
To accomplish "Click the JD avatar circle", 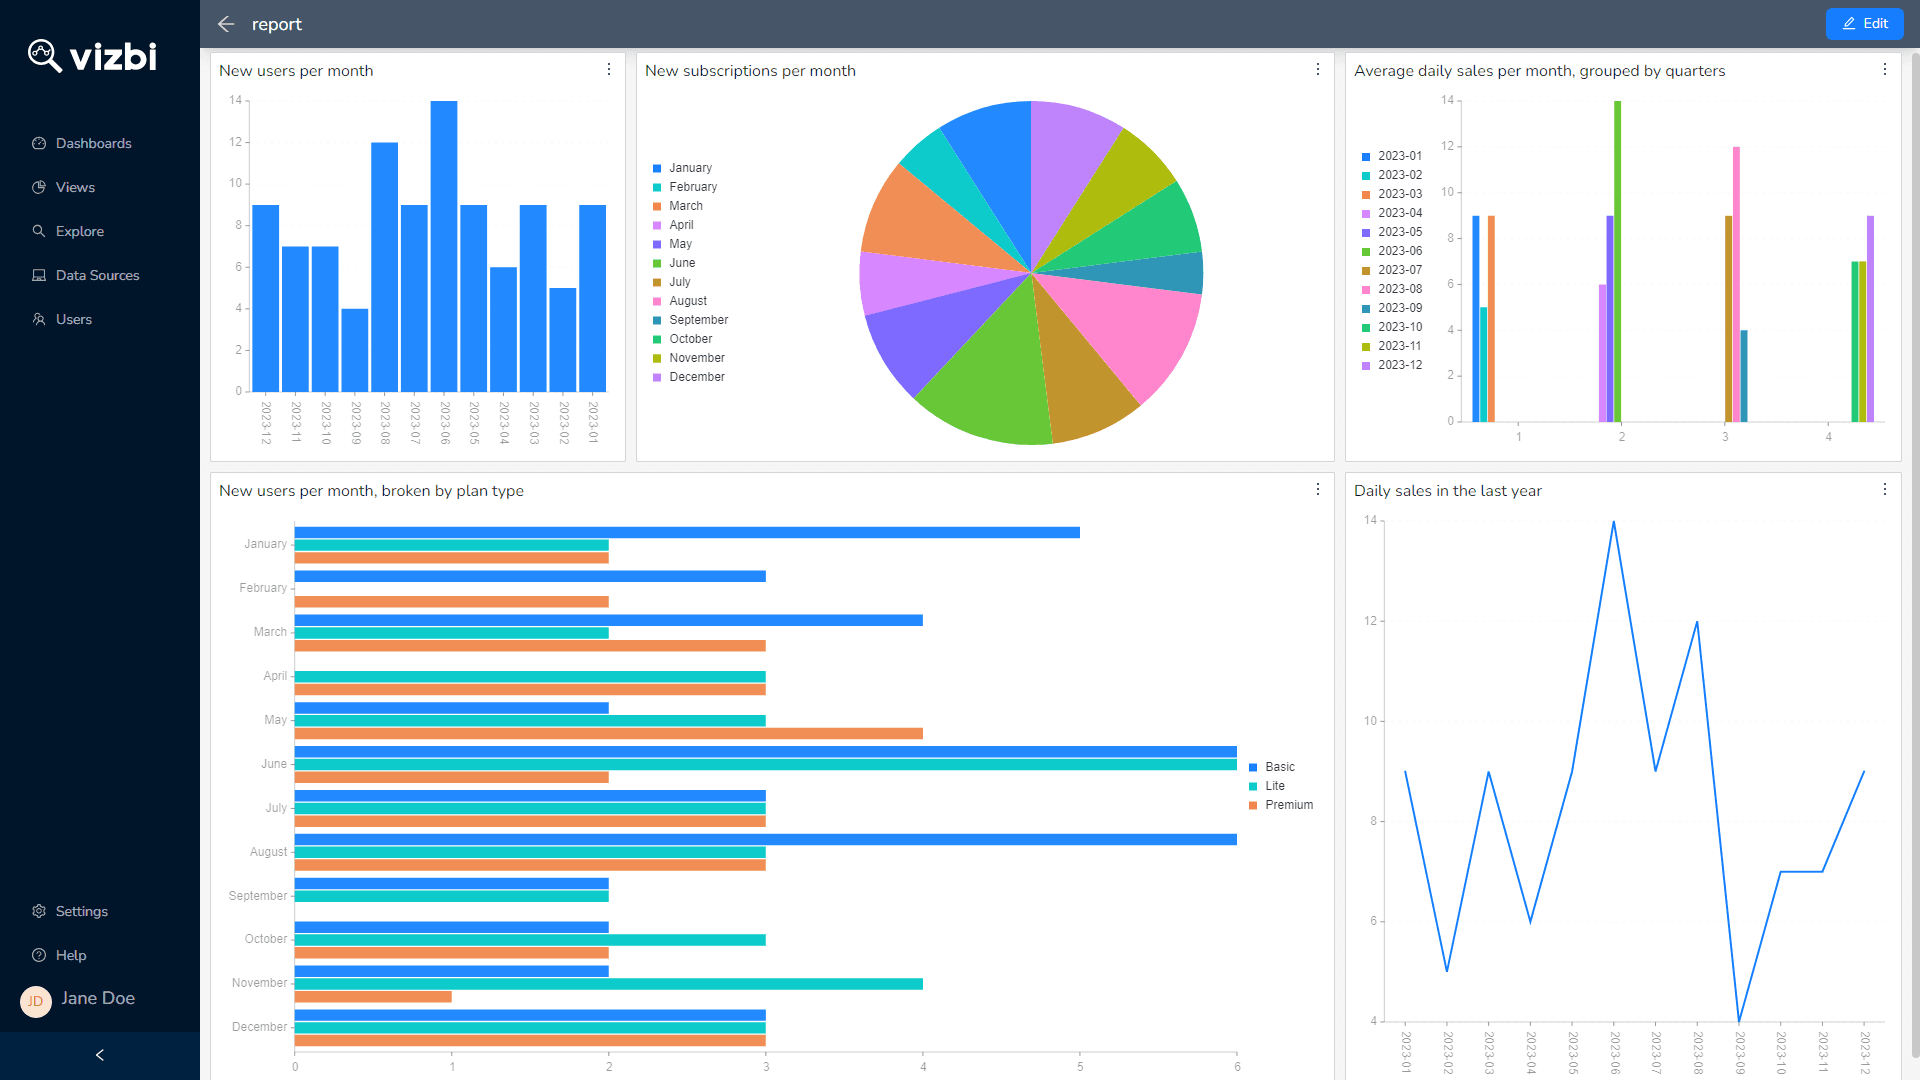I will click(x=36, y=1001).
